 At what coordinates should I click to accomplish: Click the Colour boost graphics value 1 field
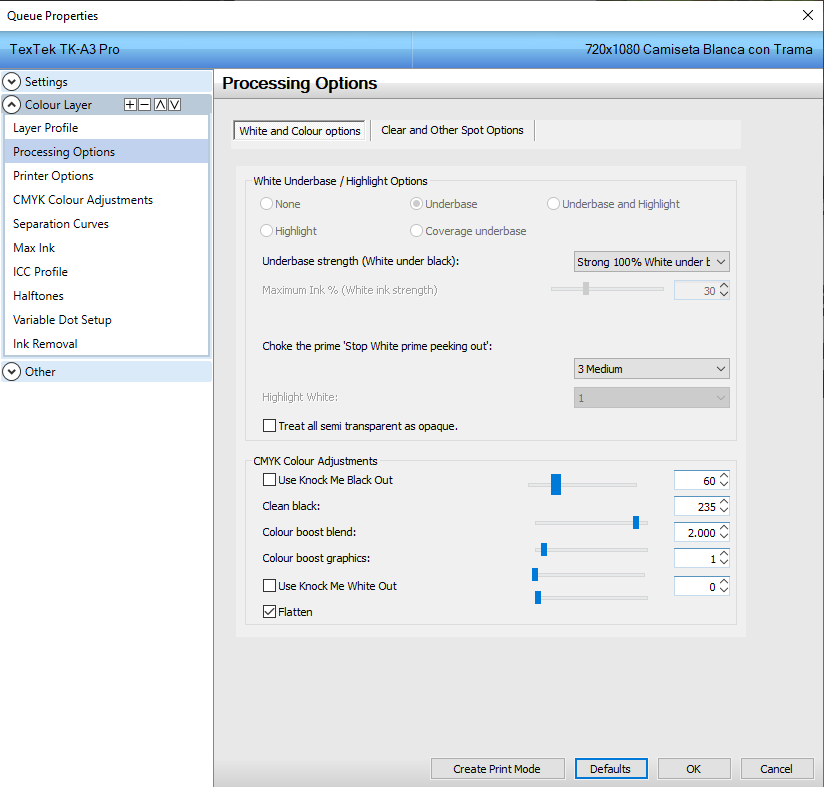coord(696,558)
